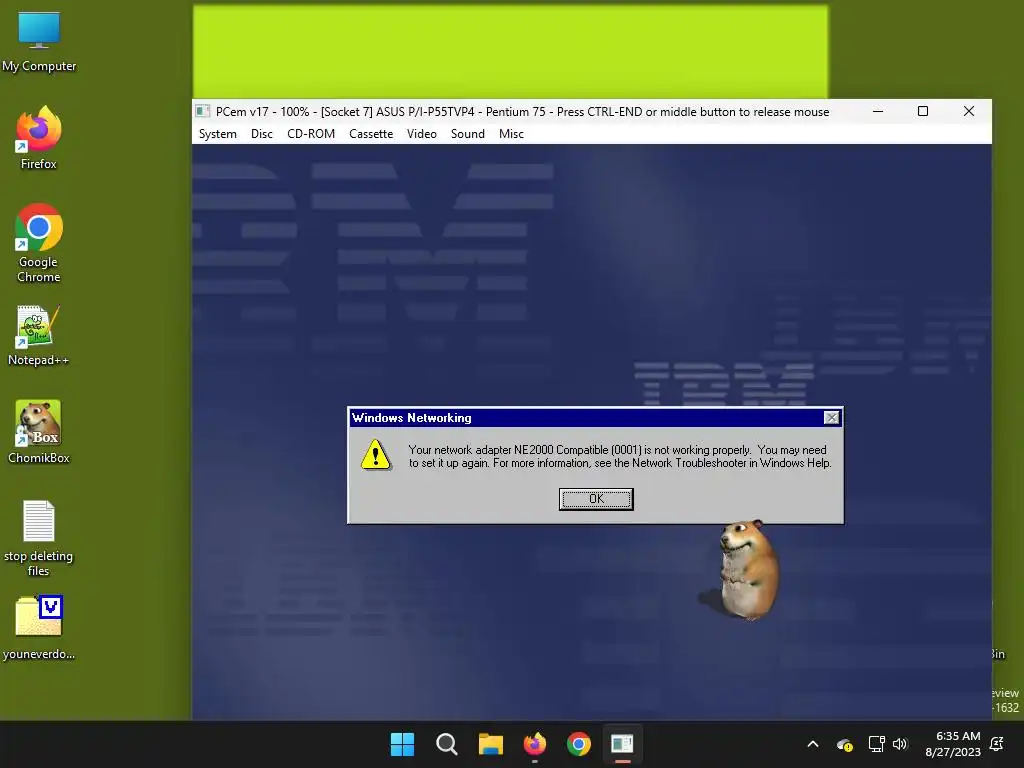Image resolution: width=1024 pixels, height=768 pixels.
Task: Switch to Firefox in the taskbar
Action: pos(535,744)
